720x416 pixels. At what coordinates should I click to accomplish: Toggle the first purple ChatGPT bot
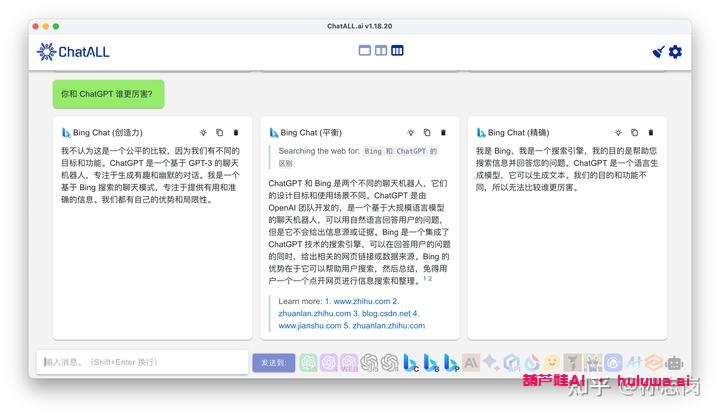pos(329,363)
